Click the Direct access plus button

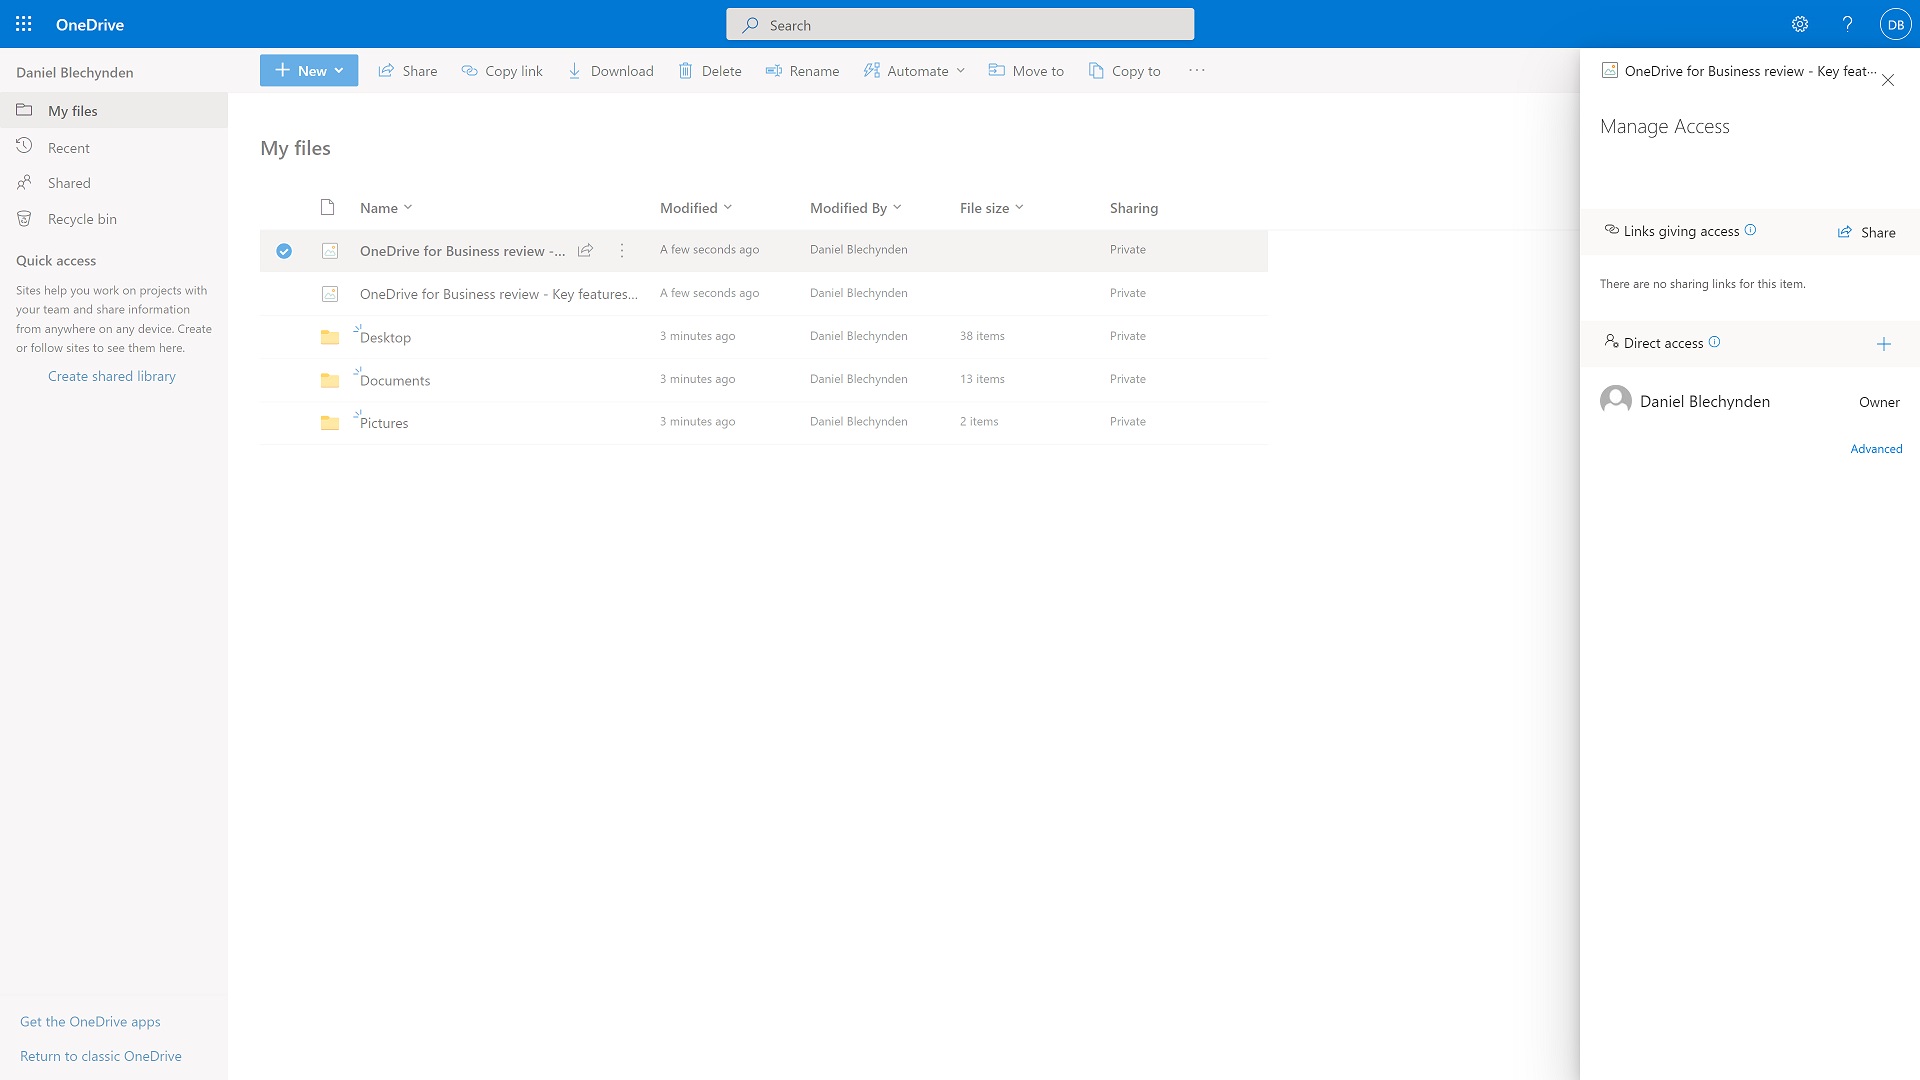(1884, 344)
